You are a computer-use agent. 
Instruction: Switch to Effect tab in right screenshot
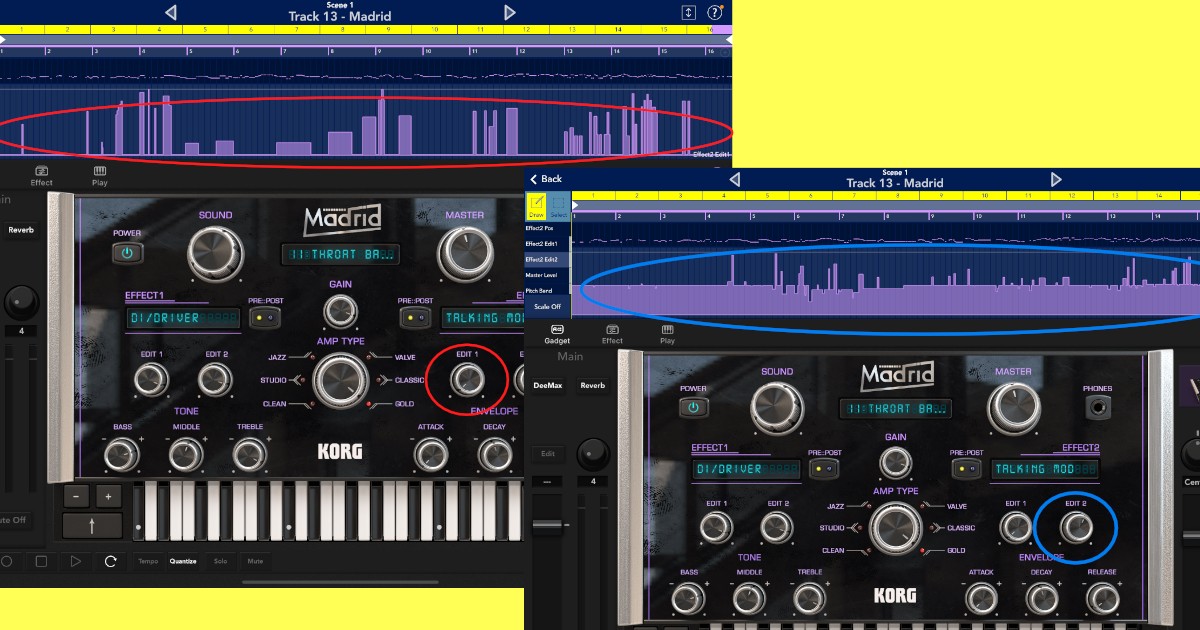(612, 334)
